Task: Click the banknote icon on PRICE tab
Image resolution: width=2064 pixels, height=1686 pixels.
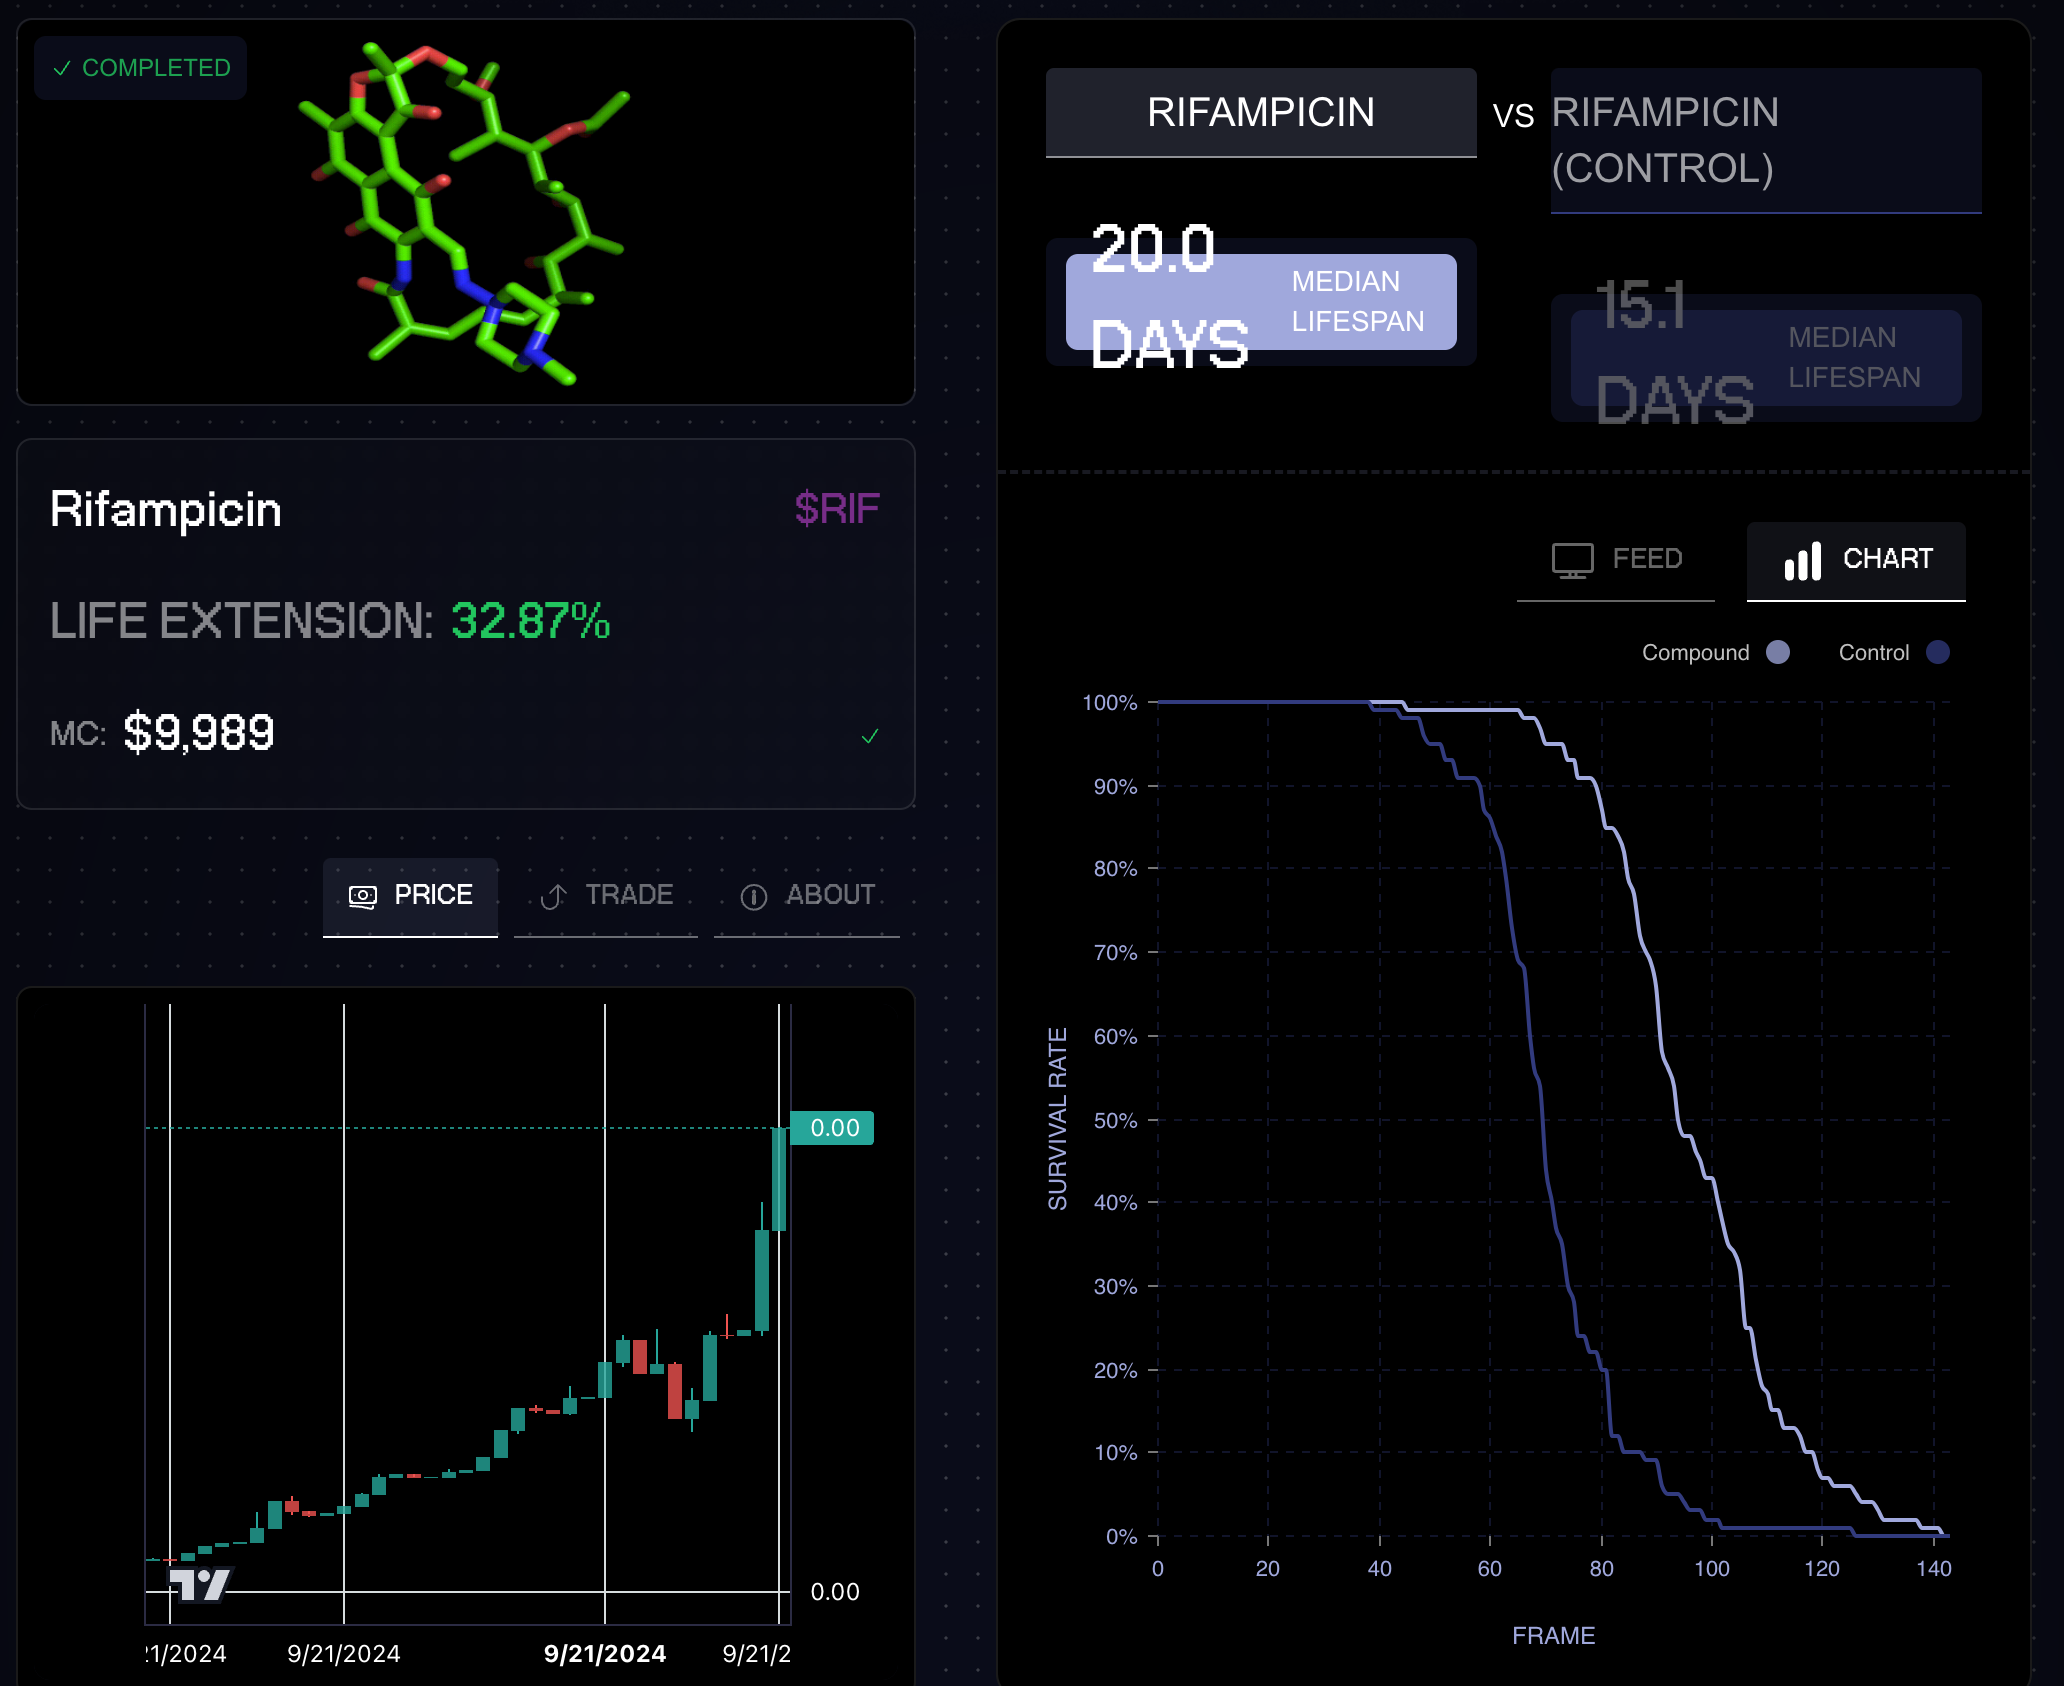Action: point(362,896)
